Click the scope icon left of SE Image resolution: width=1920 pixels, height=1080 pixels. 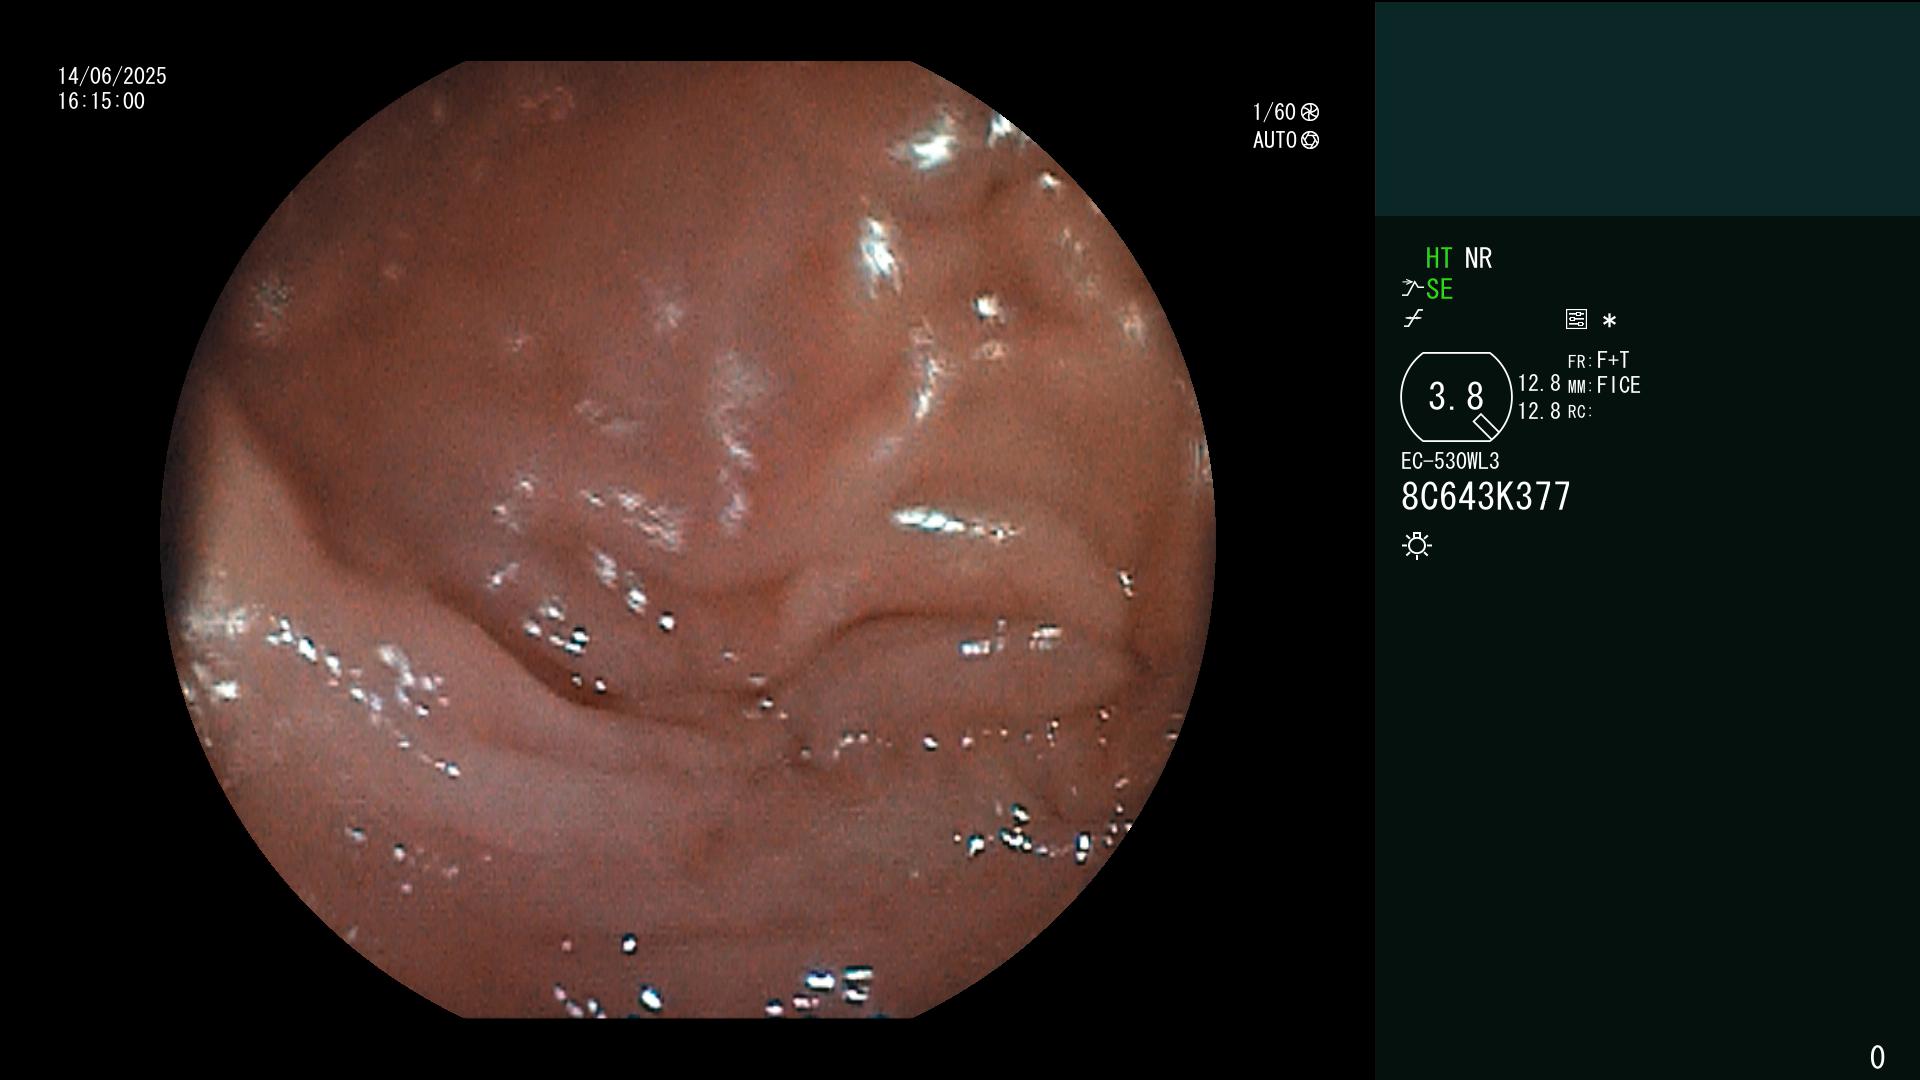[x=1412, y=288]
